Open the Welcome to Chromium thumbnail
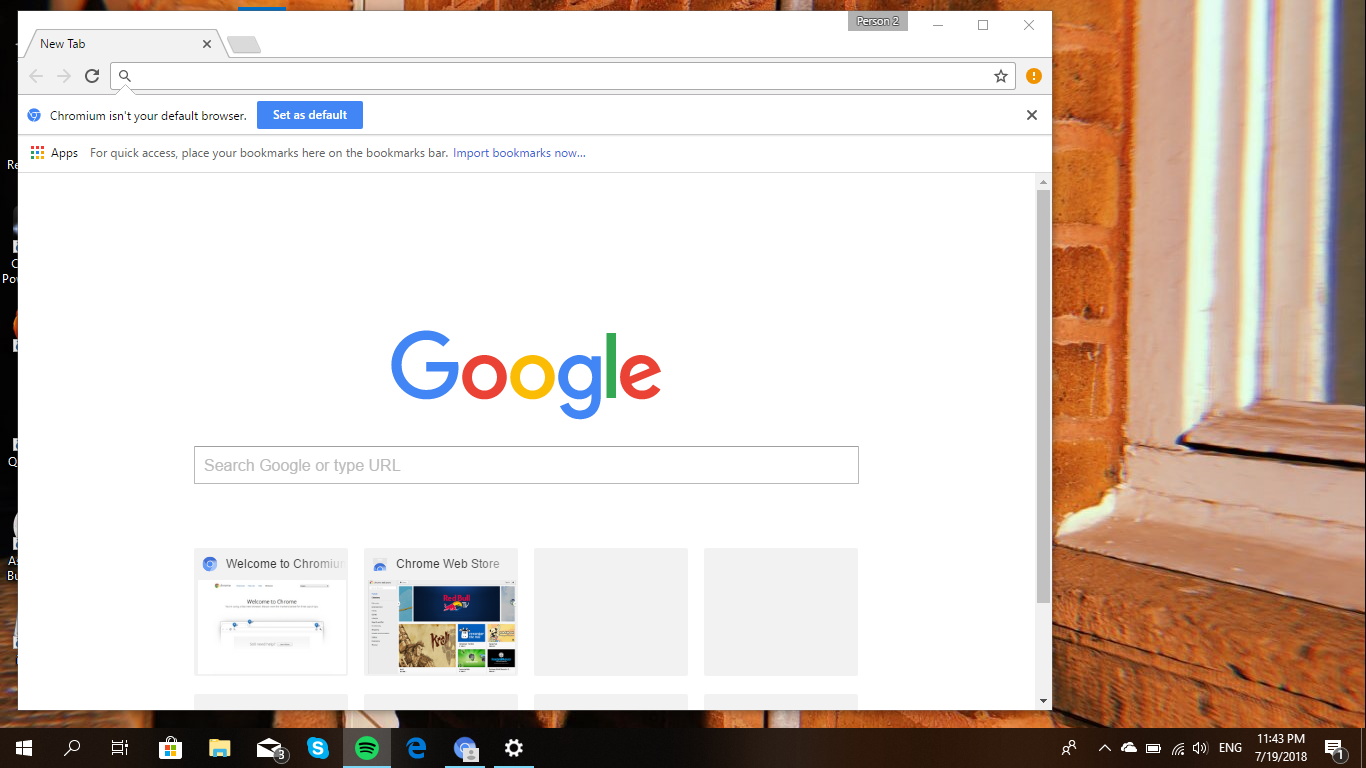The image size is (1366, 768). coord(271,612)
